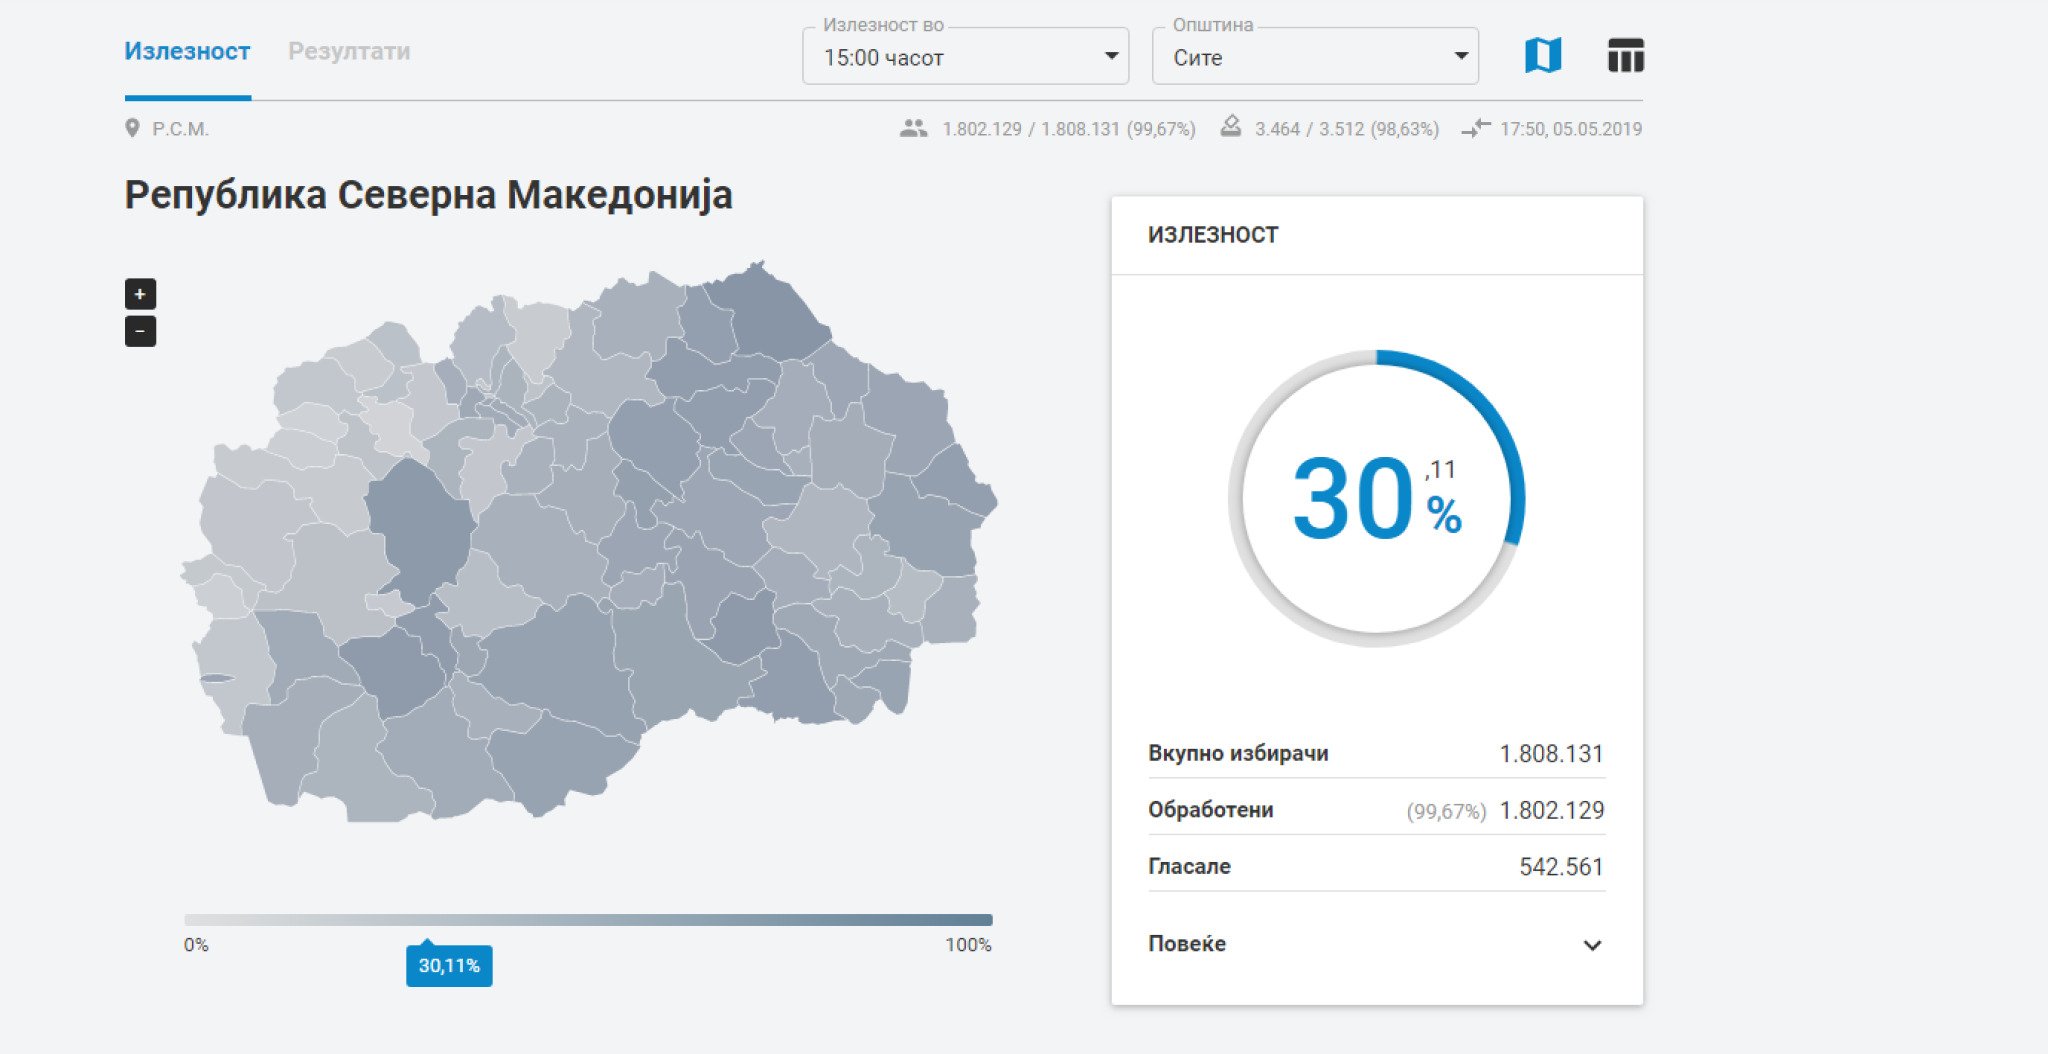This screenshot has height=1054, width=2048.
Task: Click the Гласале 542.561 row
Action: (x=1376, y=866)
